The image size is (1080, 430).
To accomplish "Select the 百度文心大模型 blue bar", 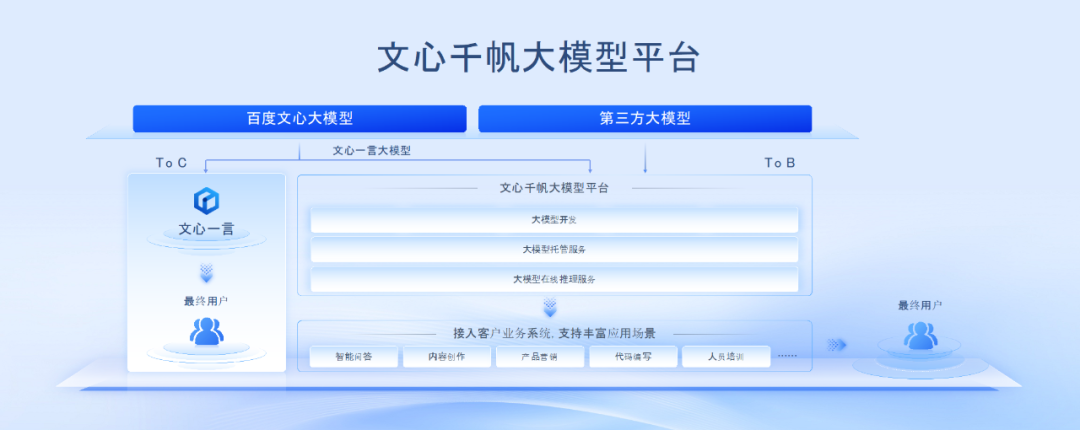I will [x=300, y=119].
